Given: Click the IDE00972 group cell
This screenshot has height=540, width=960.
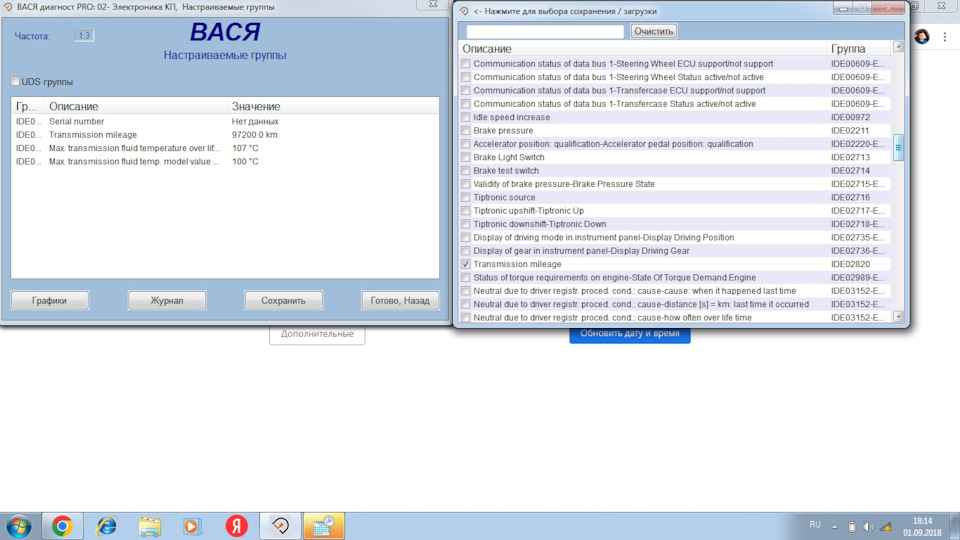Looking at the screenshot, I should pos(850,117).
